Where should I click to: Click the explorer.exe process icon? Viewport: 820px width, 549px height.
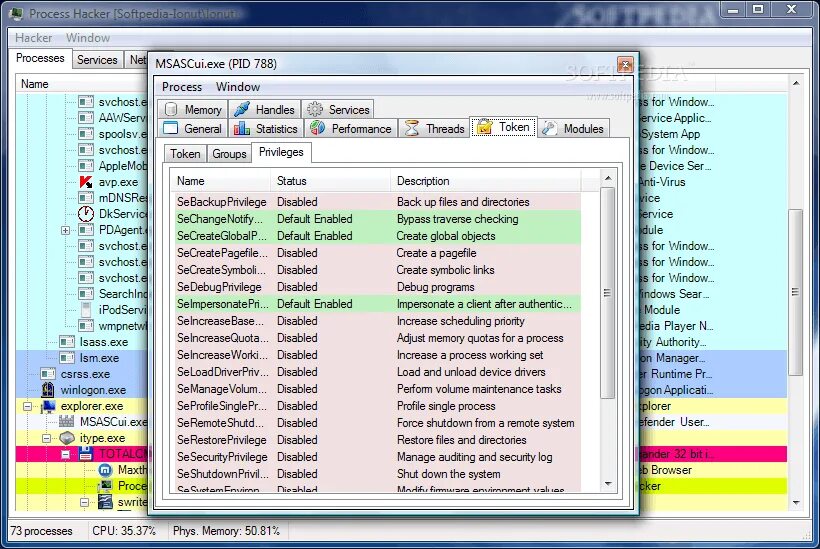coord(48,406)
